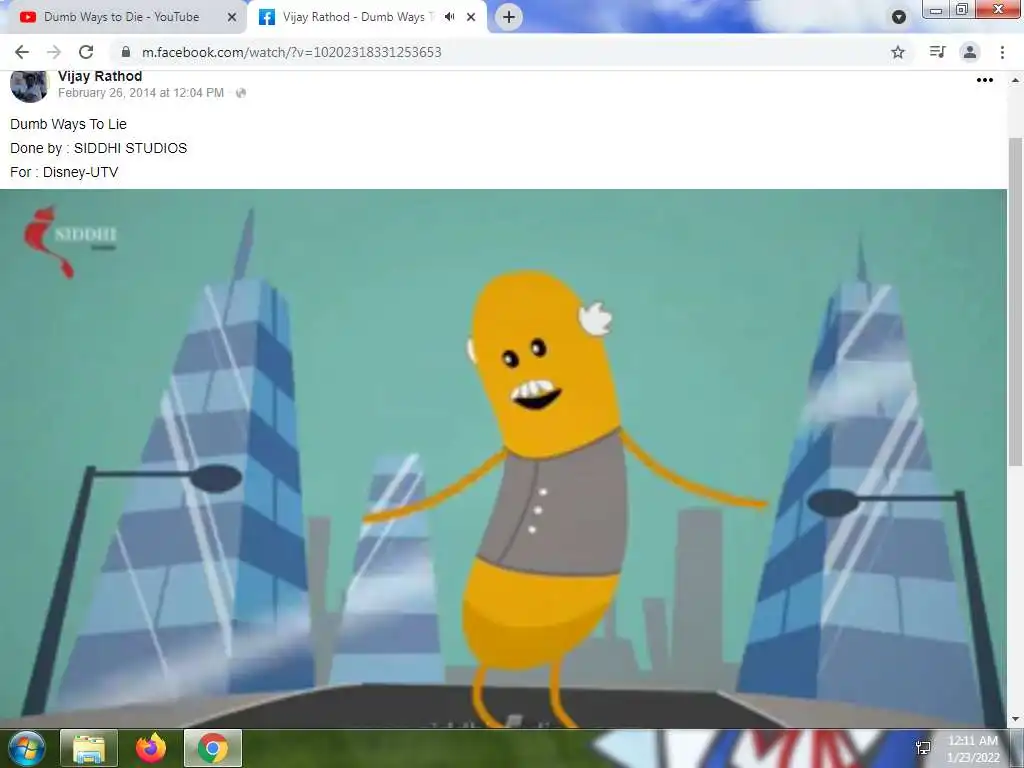1024x768 pixels.
Task: Open the Windows Start menu
Action: [x=27, y=748]
